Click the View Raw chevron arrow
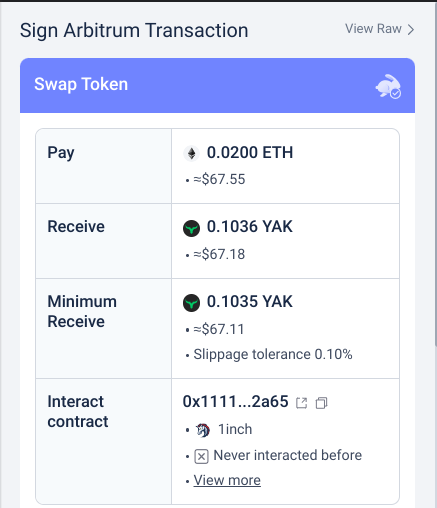The image size is (437, 508). [x=411, y=29]
